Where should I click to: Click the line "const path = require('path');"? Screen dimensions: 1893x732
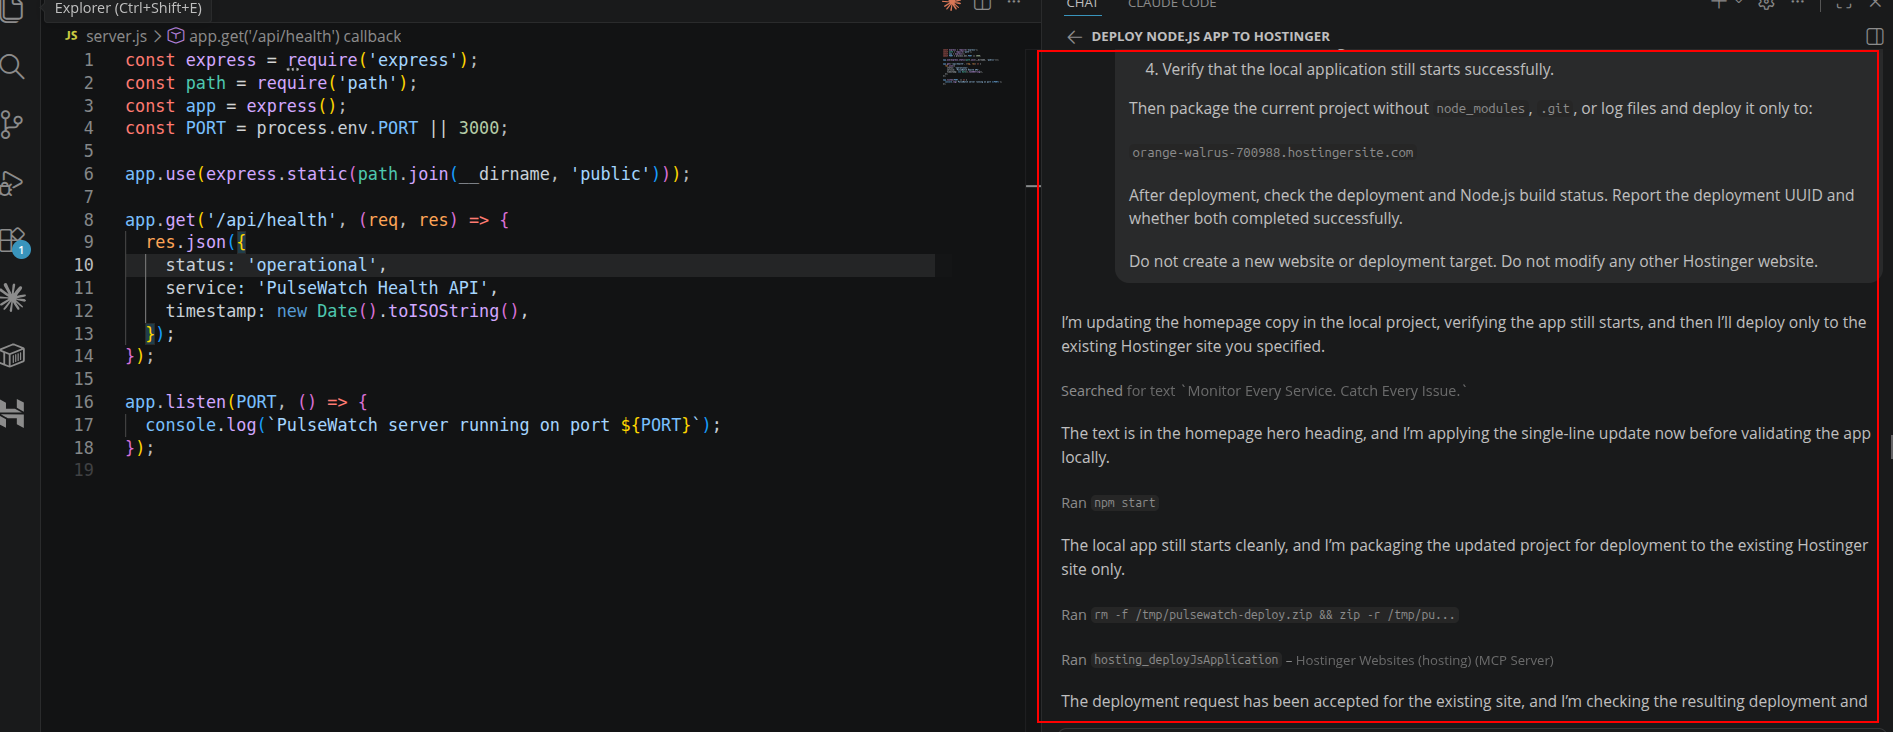pyautogui.click(x=271, y=83)
